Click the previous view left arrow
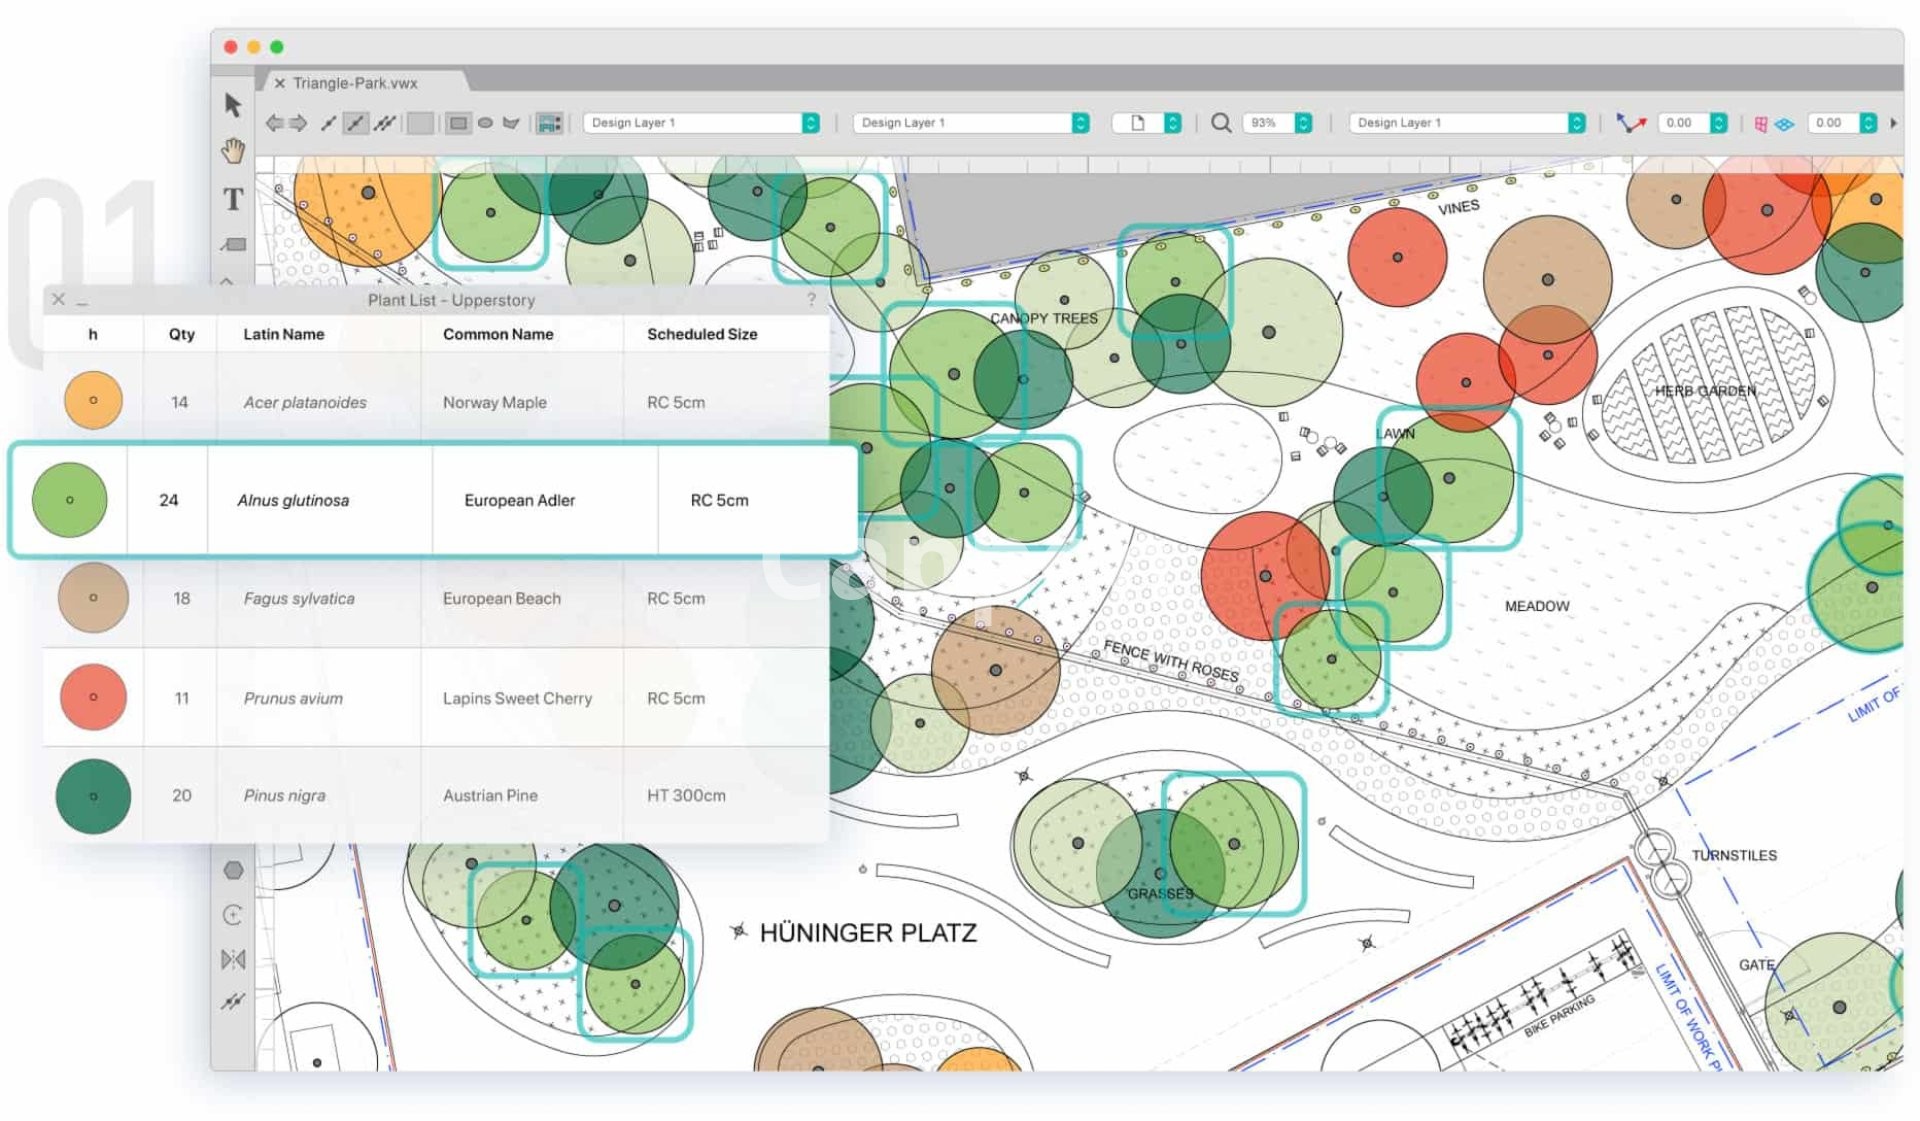Image resolution: width=1920 pixels, height=1121 pixels. pyautogui.click(x=274, y=123)
